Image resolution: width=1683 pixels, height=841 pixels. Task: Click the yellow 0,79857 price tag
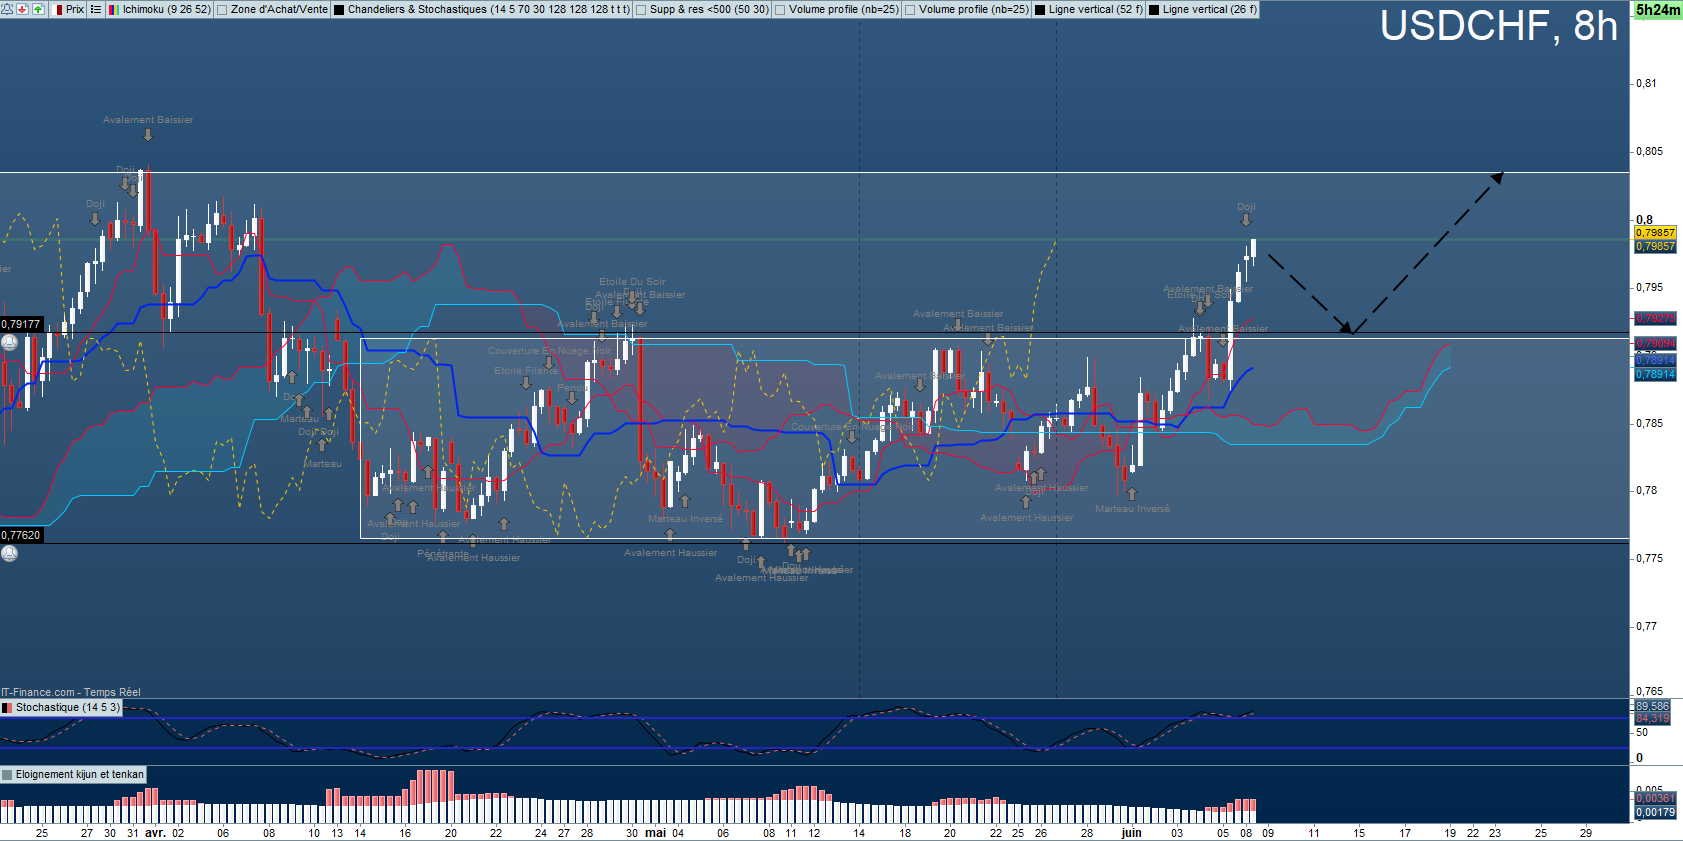pos(1655,233)
